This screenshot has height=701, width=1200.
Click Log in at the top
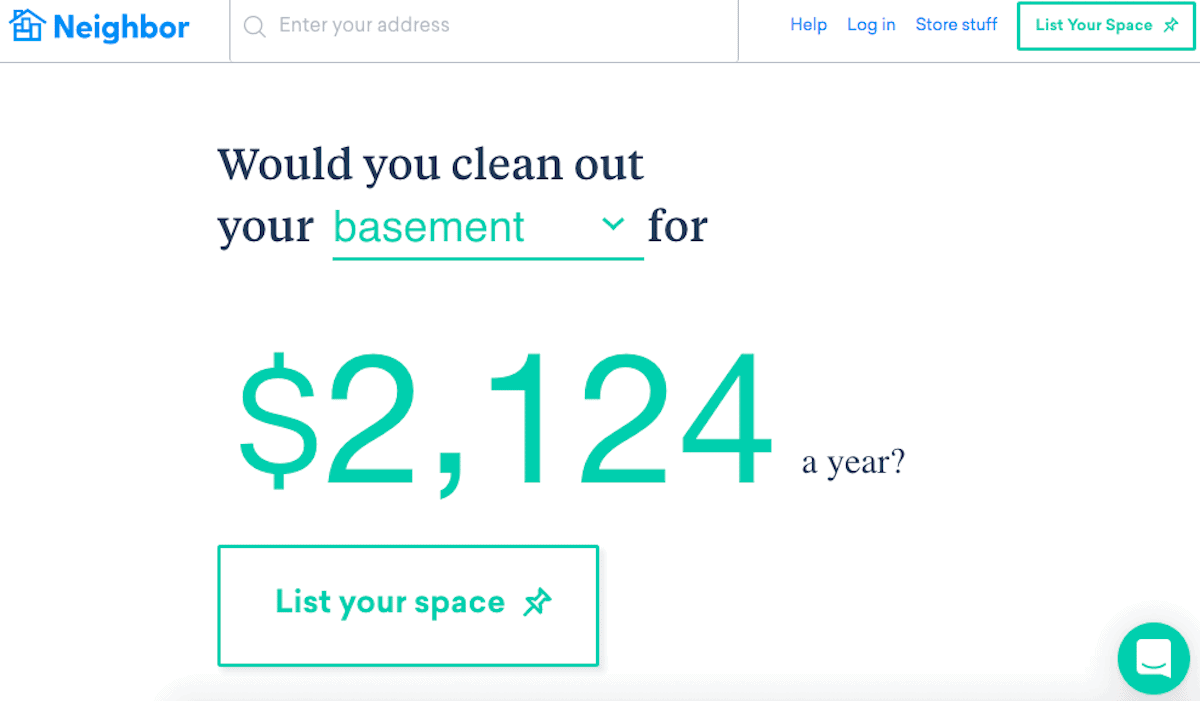[870, 25]
